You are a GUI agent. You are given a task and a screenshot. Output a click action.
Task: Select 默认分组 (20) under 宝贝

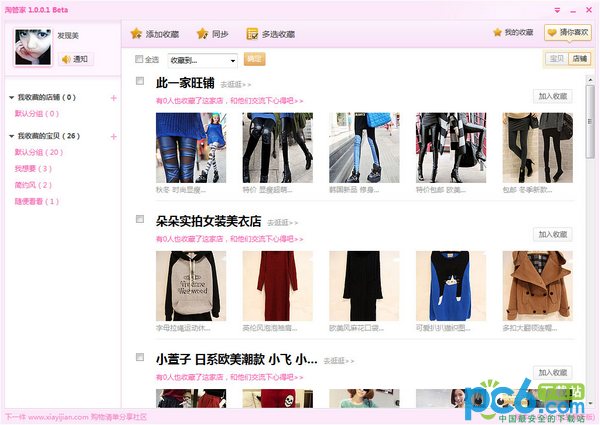(x=39, y=152)
